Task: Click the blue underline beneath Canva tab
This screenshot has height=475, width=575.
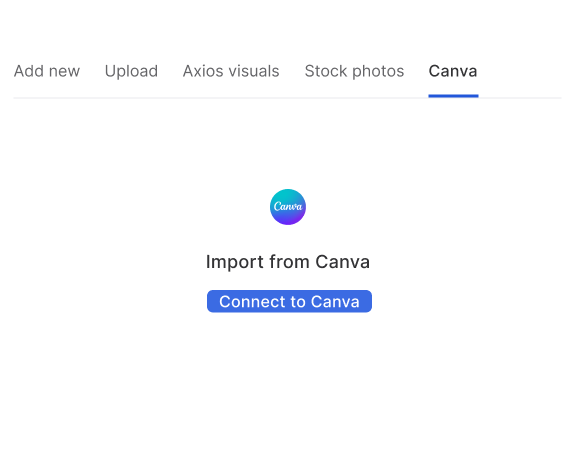Action: 453,96
